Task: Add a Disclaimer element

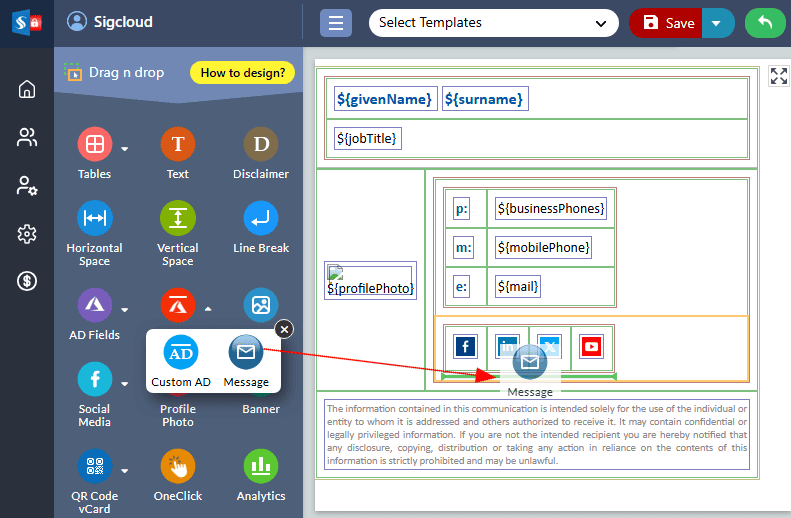Action: pos(261,145)
